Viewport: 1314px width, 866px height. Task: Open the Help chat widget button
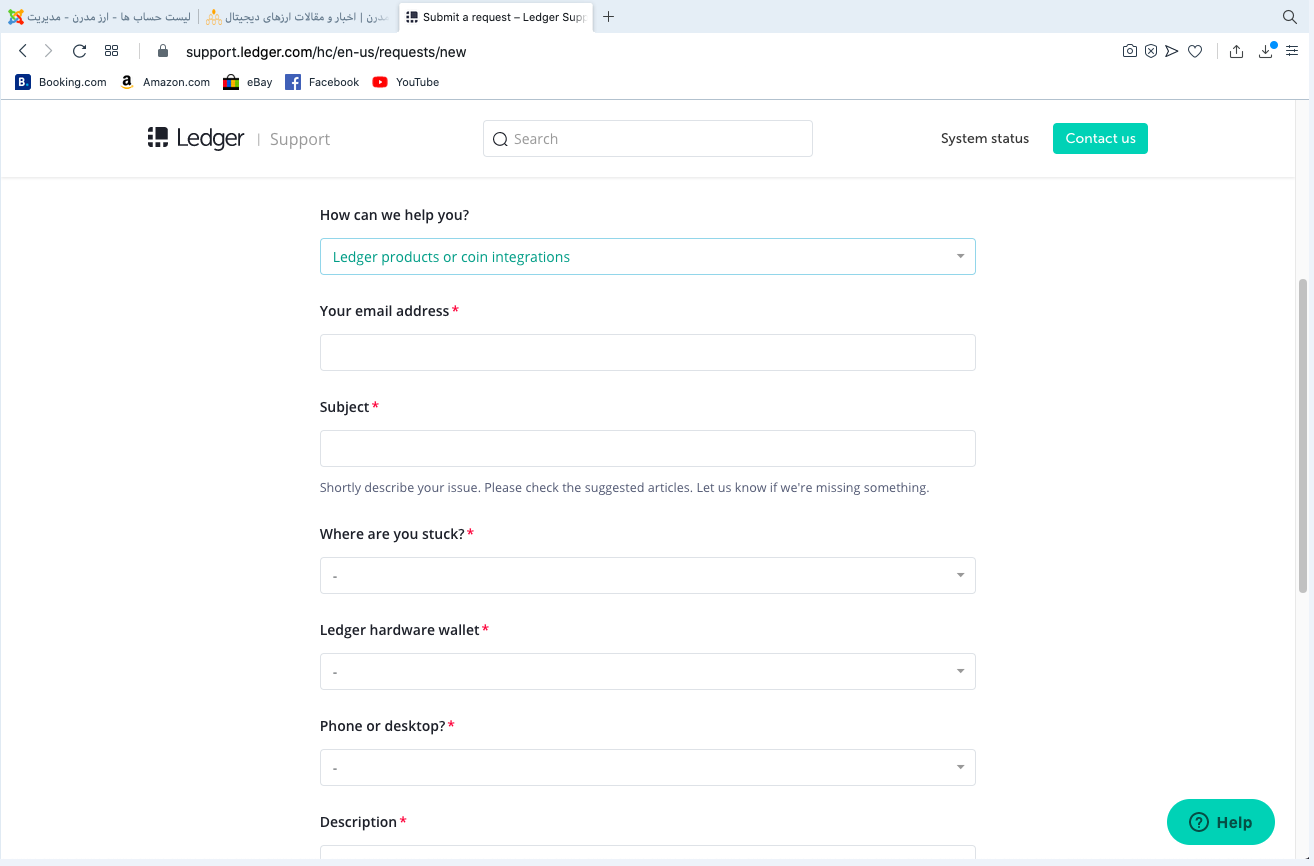(1221, 822)
